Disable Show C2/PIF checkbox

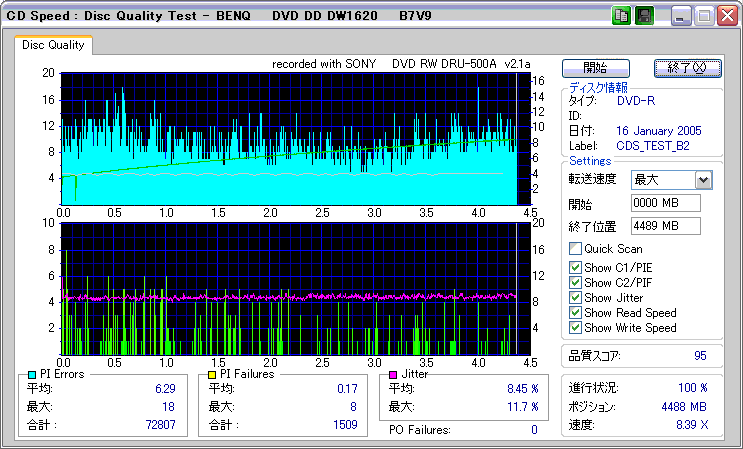point(575,282)
